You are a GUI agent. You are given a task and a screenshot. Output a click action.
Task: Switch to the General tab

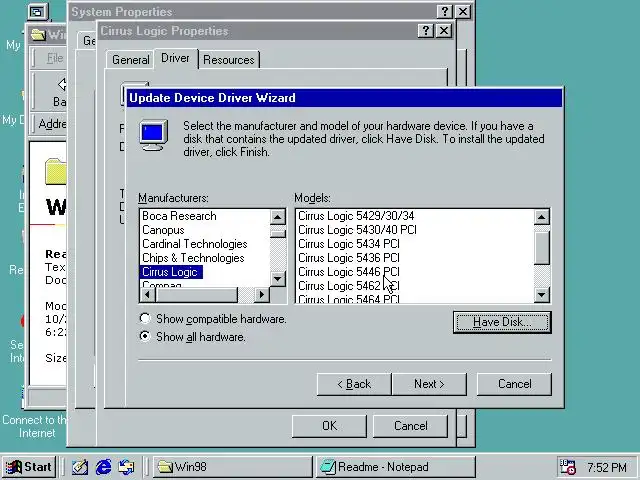tap(131, 60)
